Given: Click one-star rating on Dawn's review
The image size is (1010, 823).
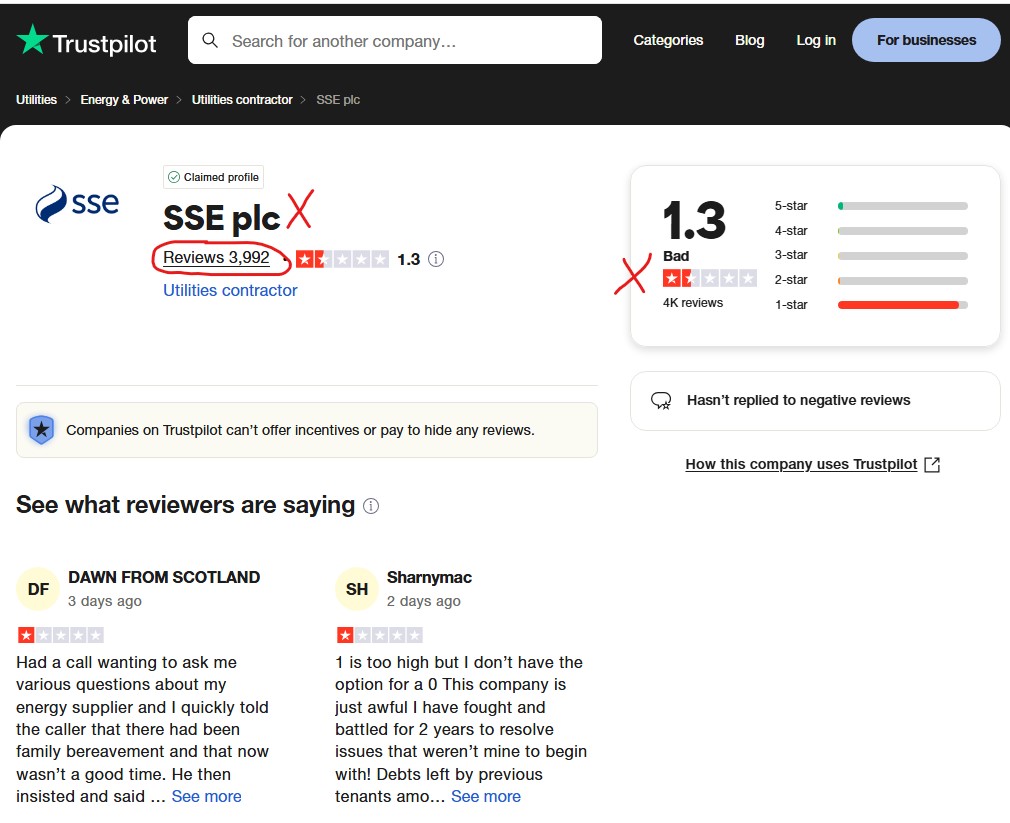Looking at the screenshot, I should (x=61, y=636).
